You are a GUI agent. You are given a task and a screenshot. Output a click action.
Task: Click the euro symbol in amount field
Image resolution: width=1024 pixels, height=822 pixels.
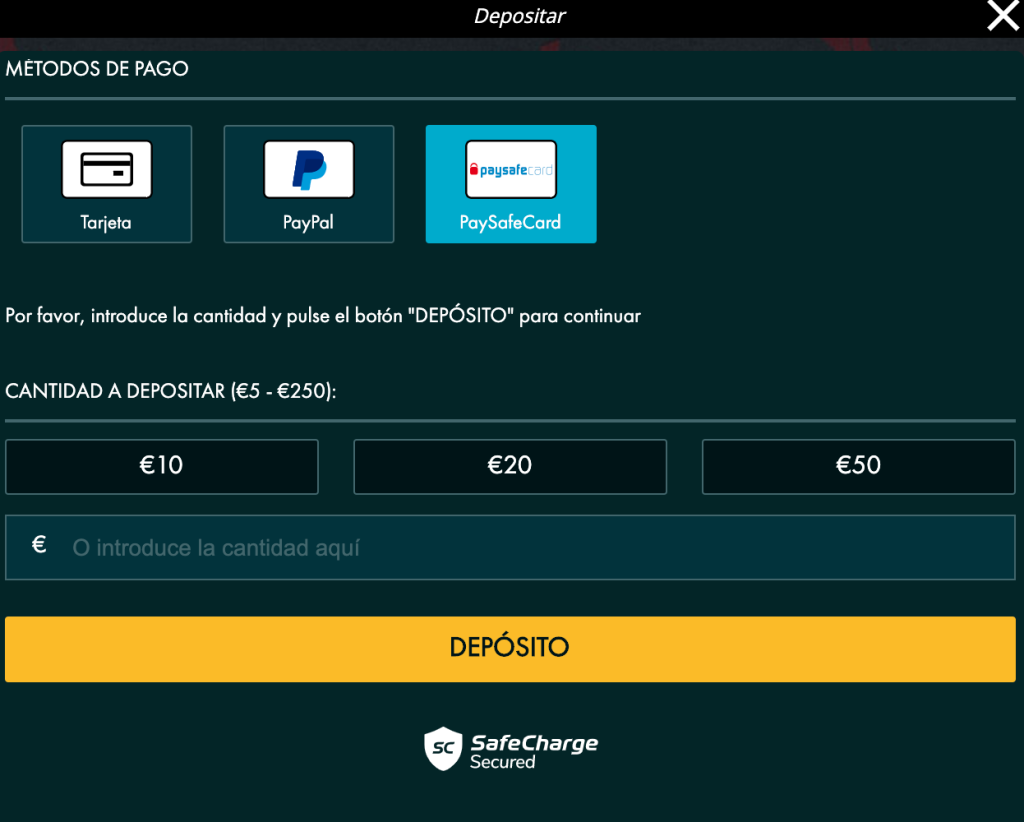[x=39, y=545]
